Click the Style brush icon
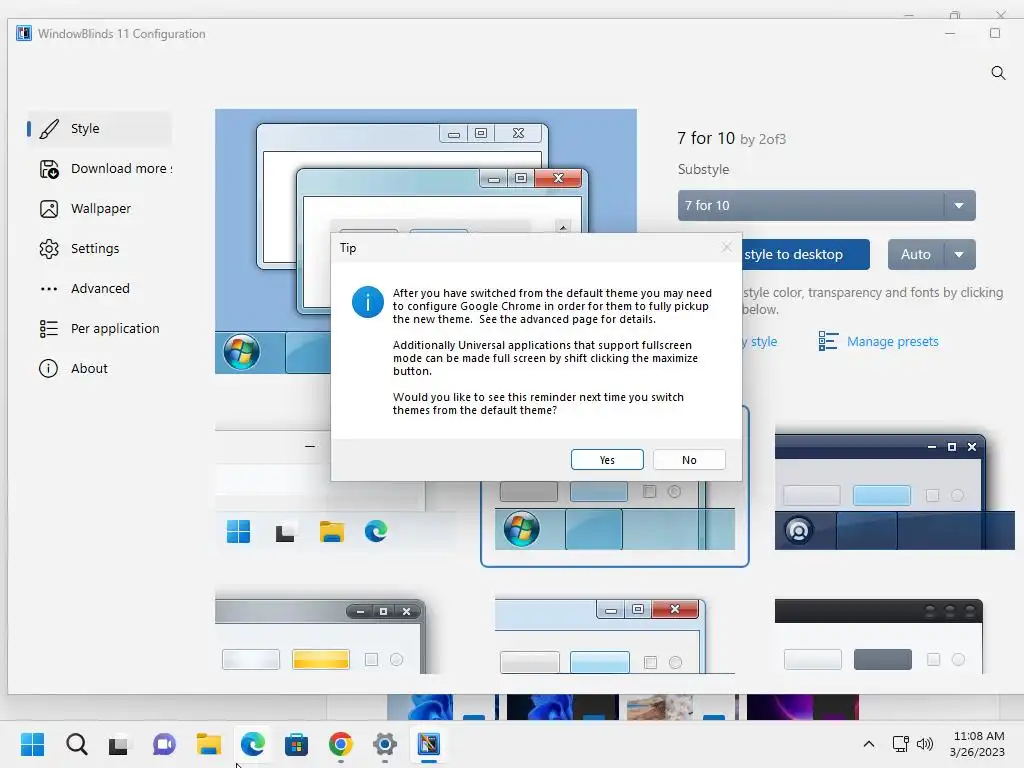 [x=49, y=129]
